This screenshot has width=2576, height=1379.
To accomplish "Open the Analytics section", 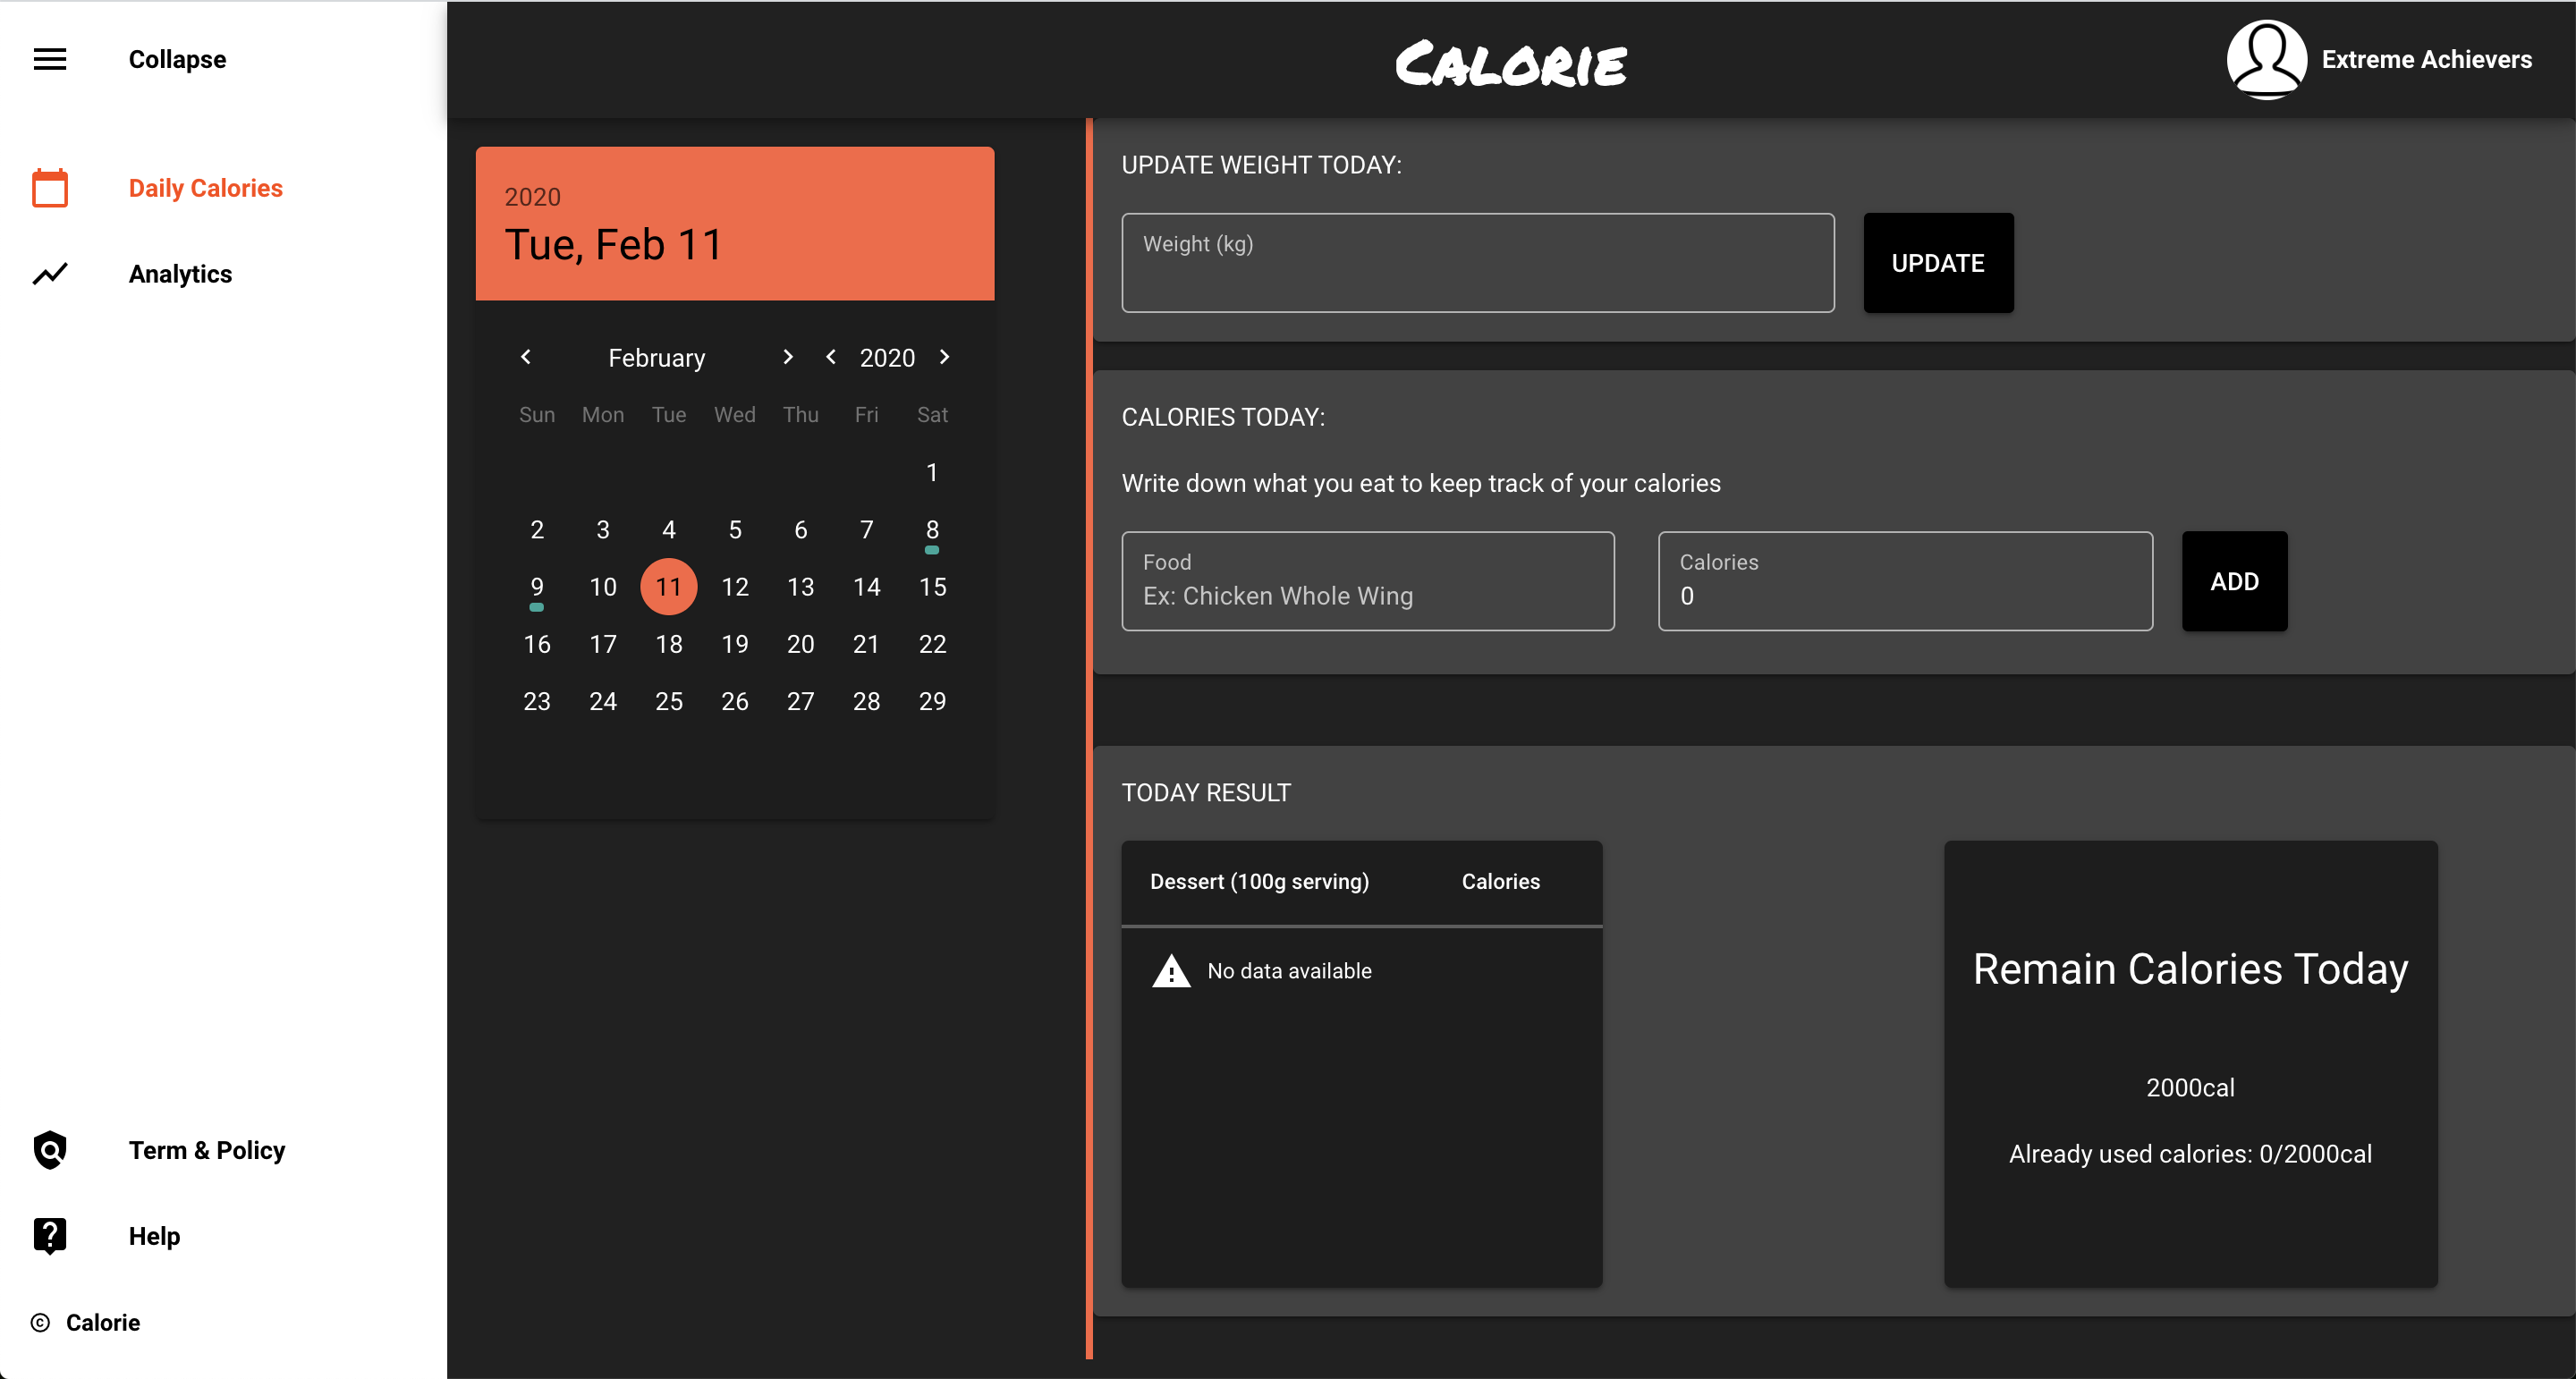I will point(180,273).
